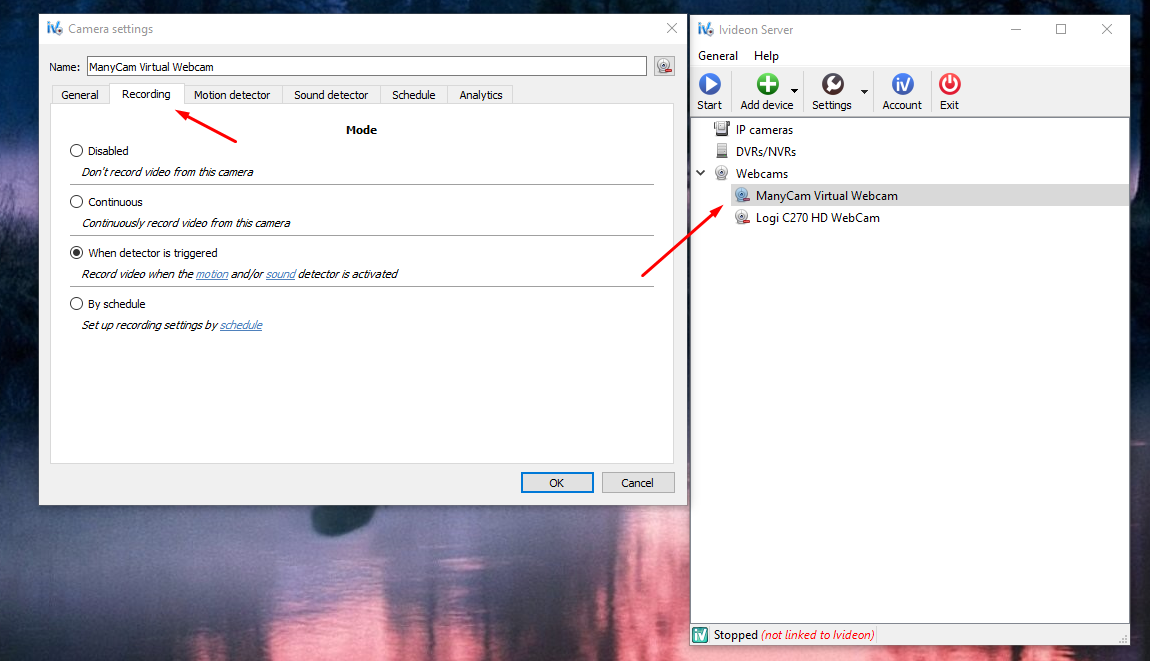This screenshot has width=1150, height=661.
Task: Click the Cancel button
Action: (x=637, y=483)
